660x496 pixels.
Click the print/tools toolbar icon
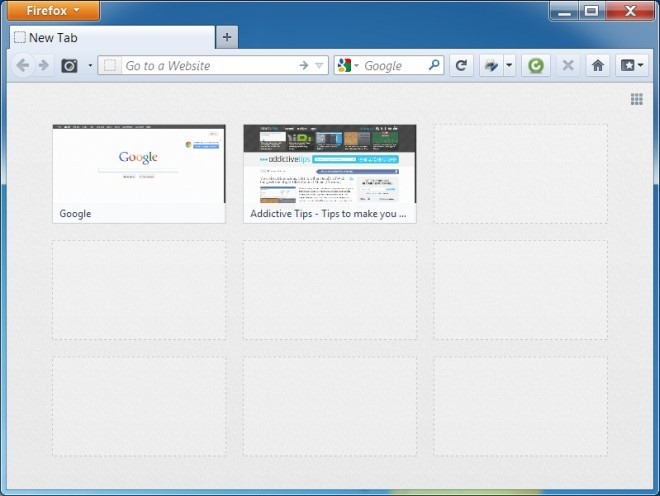[x=491, y=65]
